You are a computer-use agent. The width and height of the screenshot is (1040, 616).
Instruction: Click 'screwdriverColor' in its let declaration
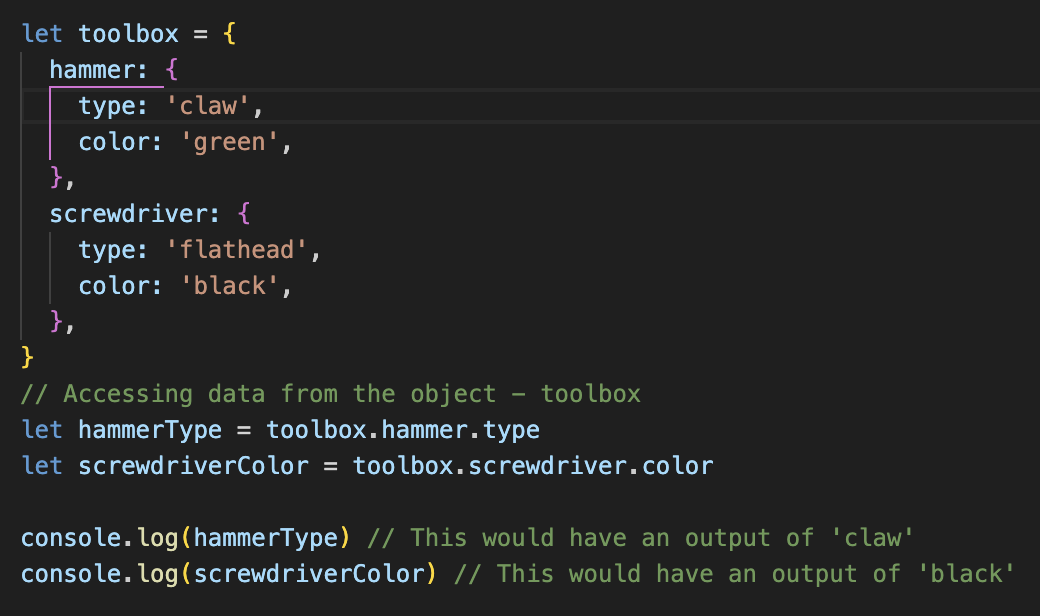(x=194, y=466)
